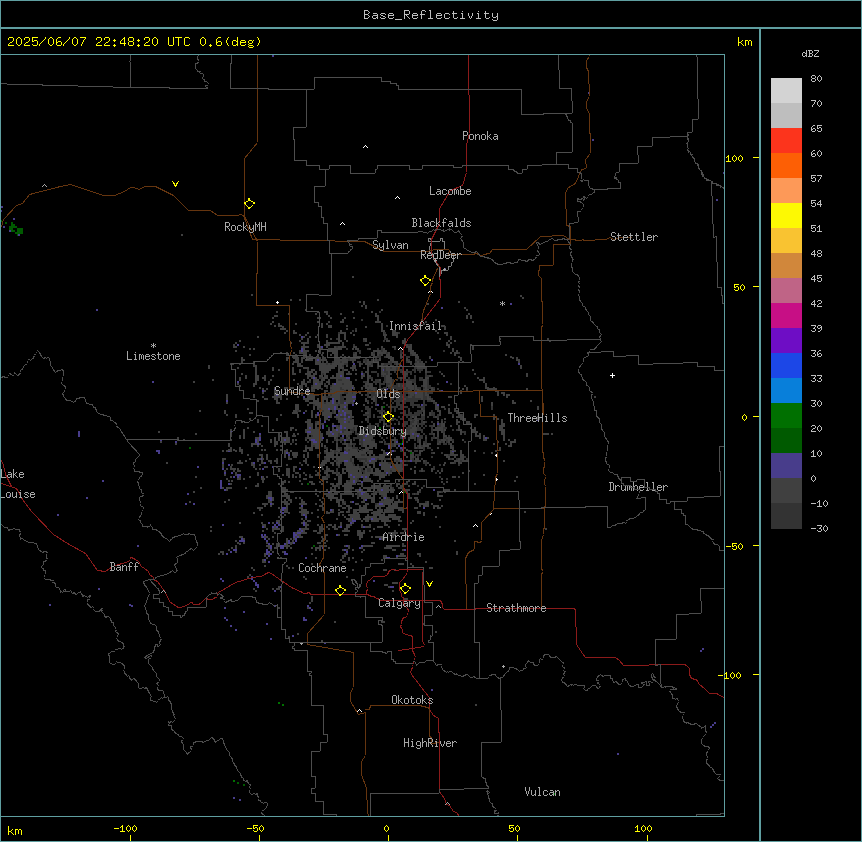Click the white plus marker east of ThreeHills
The width and height of the screenshot is (862, 842).
point(612,375)
